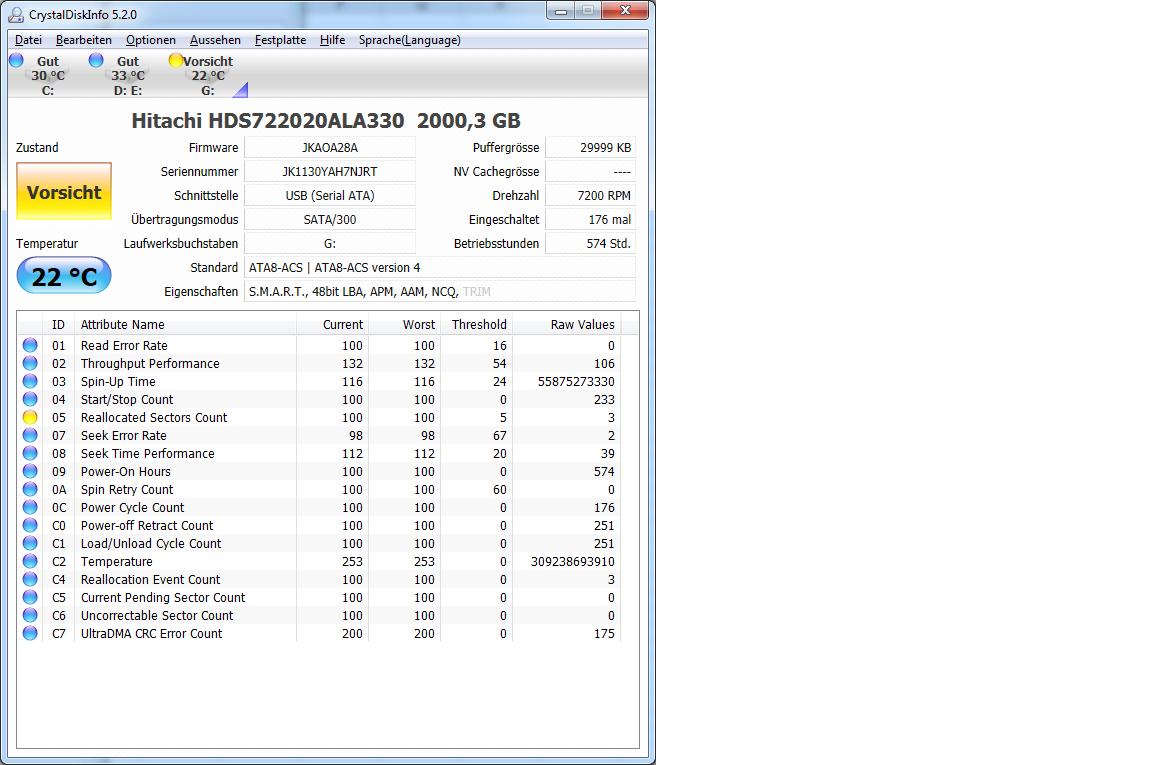The image size is (1152, 765).
Task: Open the Hilfe menu
Action: 332,40
